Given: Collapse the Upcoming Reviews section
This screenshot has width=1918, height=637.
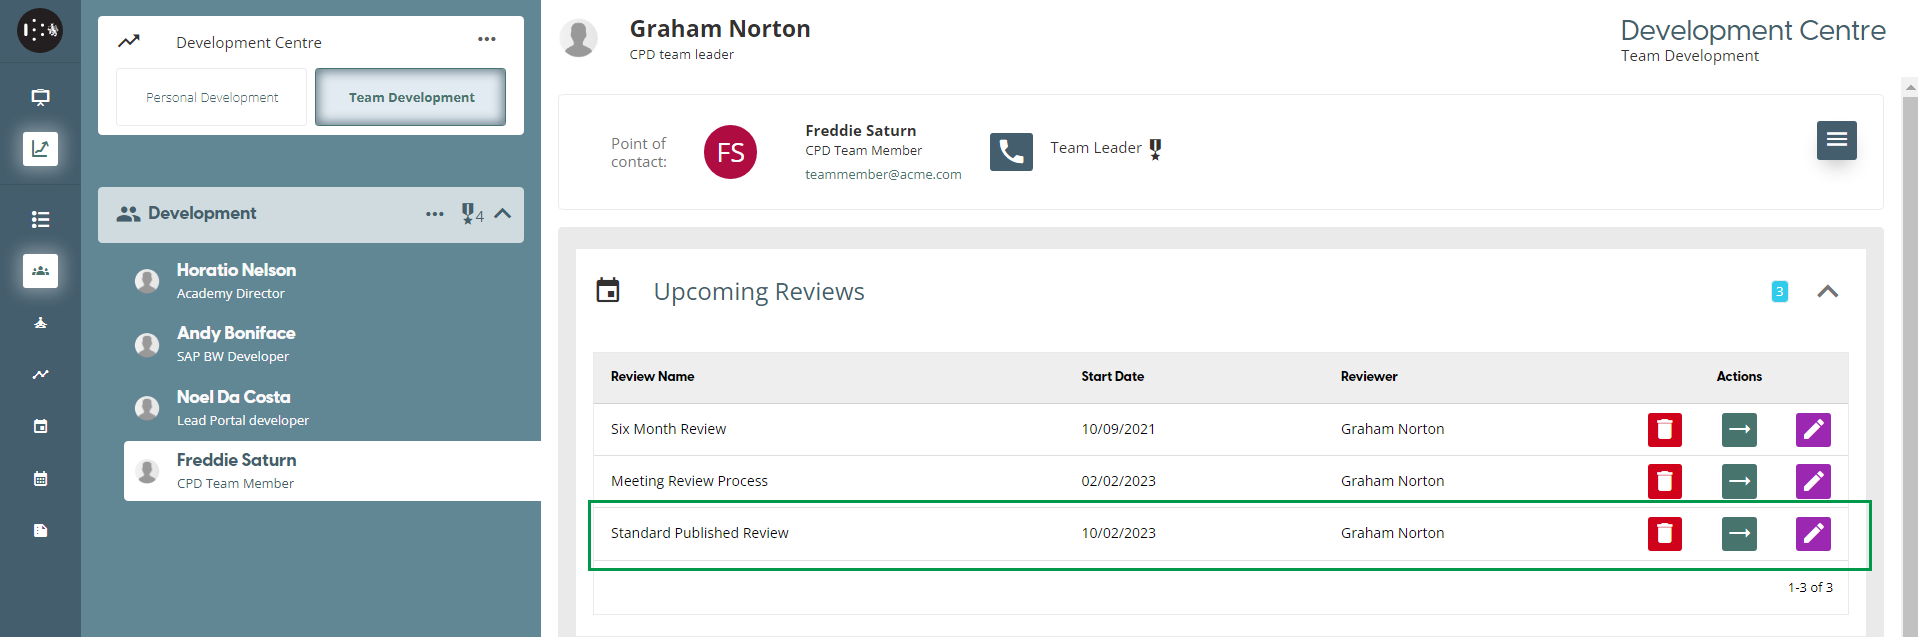Looking at the screenshot, I should (x=1827, y=292).
